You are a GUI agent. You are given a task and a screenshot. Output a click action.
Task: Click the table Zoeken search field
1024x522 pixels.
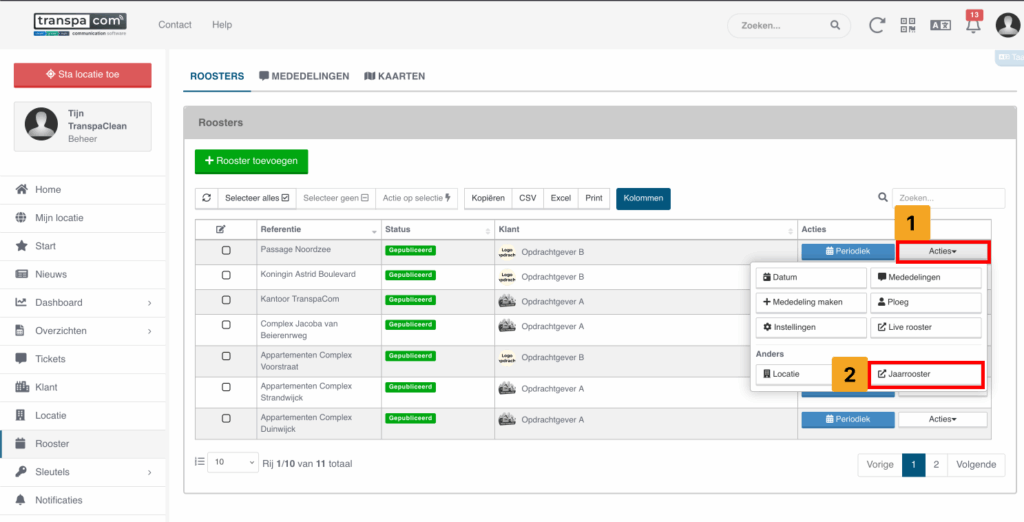(x=947, y=198)
